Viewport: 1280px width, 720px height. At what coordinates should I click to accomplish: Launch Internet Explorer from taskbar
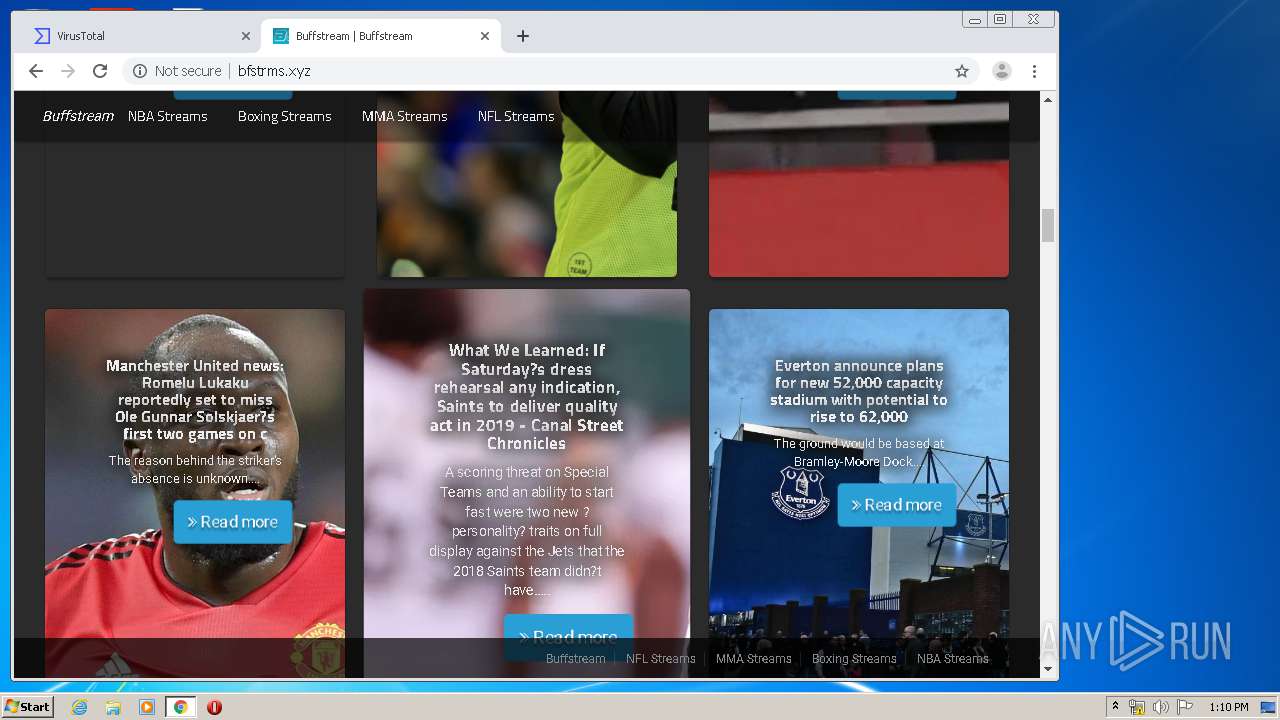coord(79,707)
